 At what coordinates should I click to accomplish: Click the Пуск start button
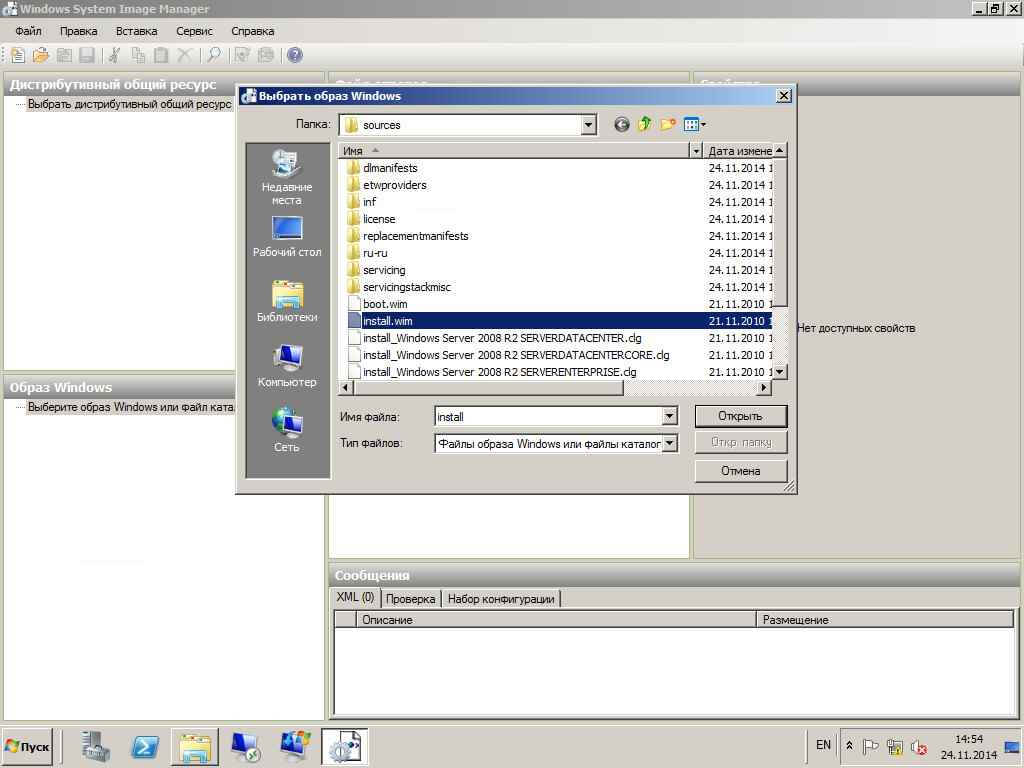click(27, 746)
